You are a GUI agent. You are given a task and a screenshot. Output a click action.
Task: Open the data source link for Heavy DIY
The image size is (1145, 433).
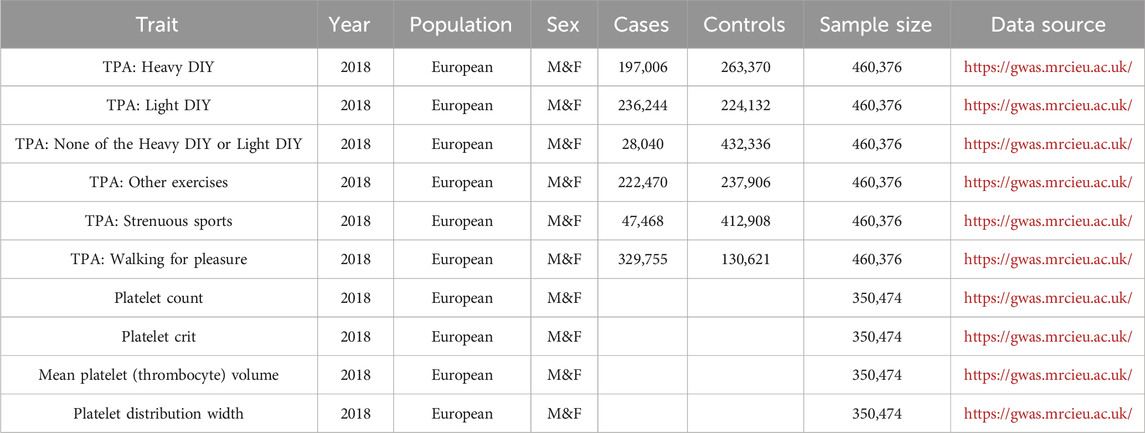(1048, 66)
